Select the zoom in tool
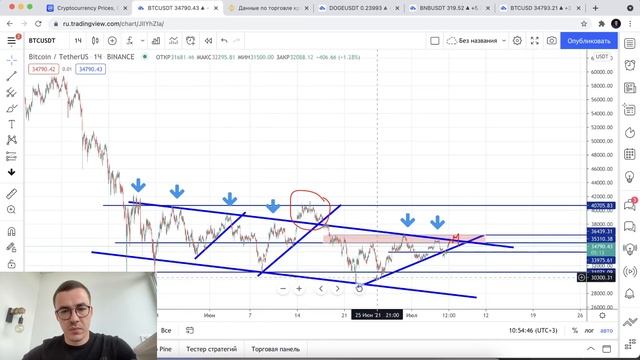640x360 pixels. [11, 210]
